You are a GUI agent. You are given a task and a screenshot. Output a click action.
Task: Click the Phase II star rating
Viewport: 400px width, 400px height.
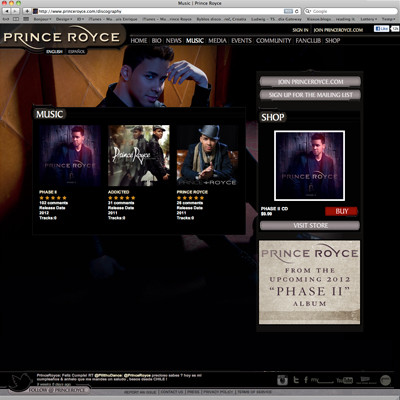53,198
